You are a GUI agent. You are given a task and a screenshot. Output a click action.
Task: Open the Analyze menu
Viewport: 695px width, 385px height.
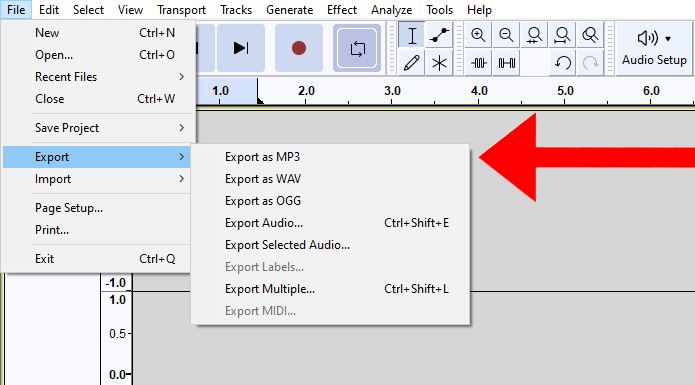coord(391,10)
